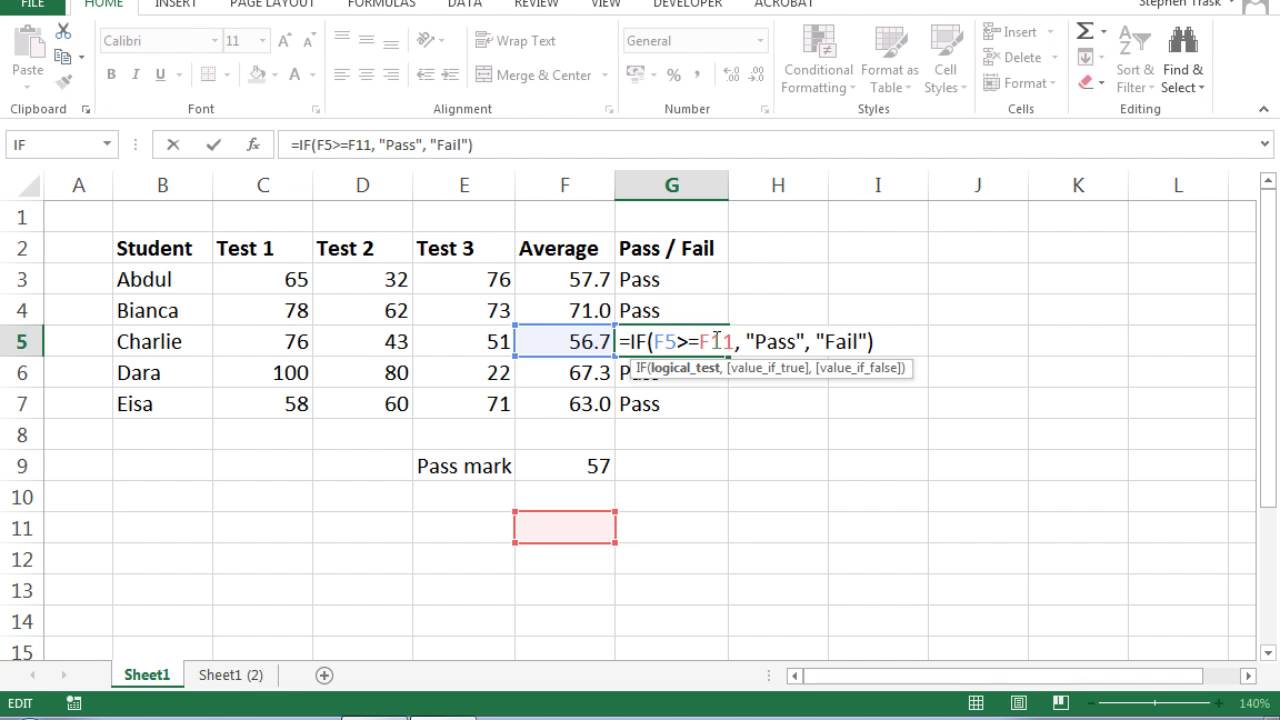The height and width of the screenshot is (720, 1280).
Task: Click the Font Color A icon
Action: (295, 74)
